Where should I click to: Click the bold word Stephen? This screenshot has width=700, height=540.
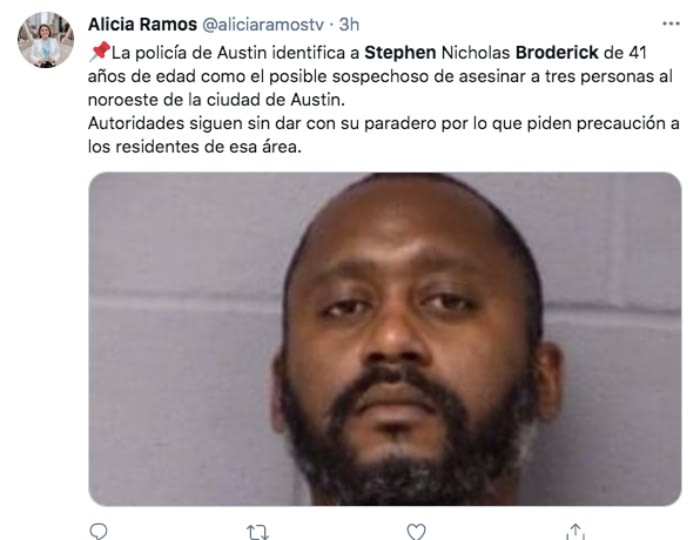tap(400, 53)
